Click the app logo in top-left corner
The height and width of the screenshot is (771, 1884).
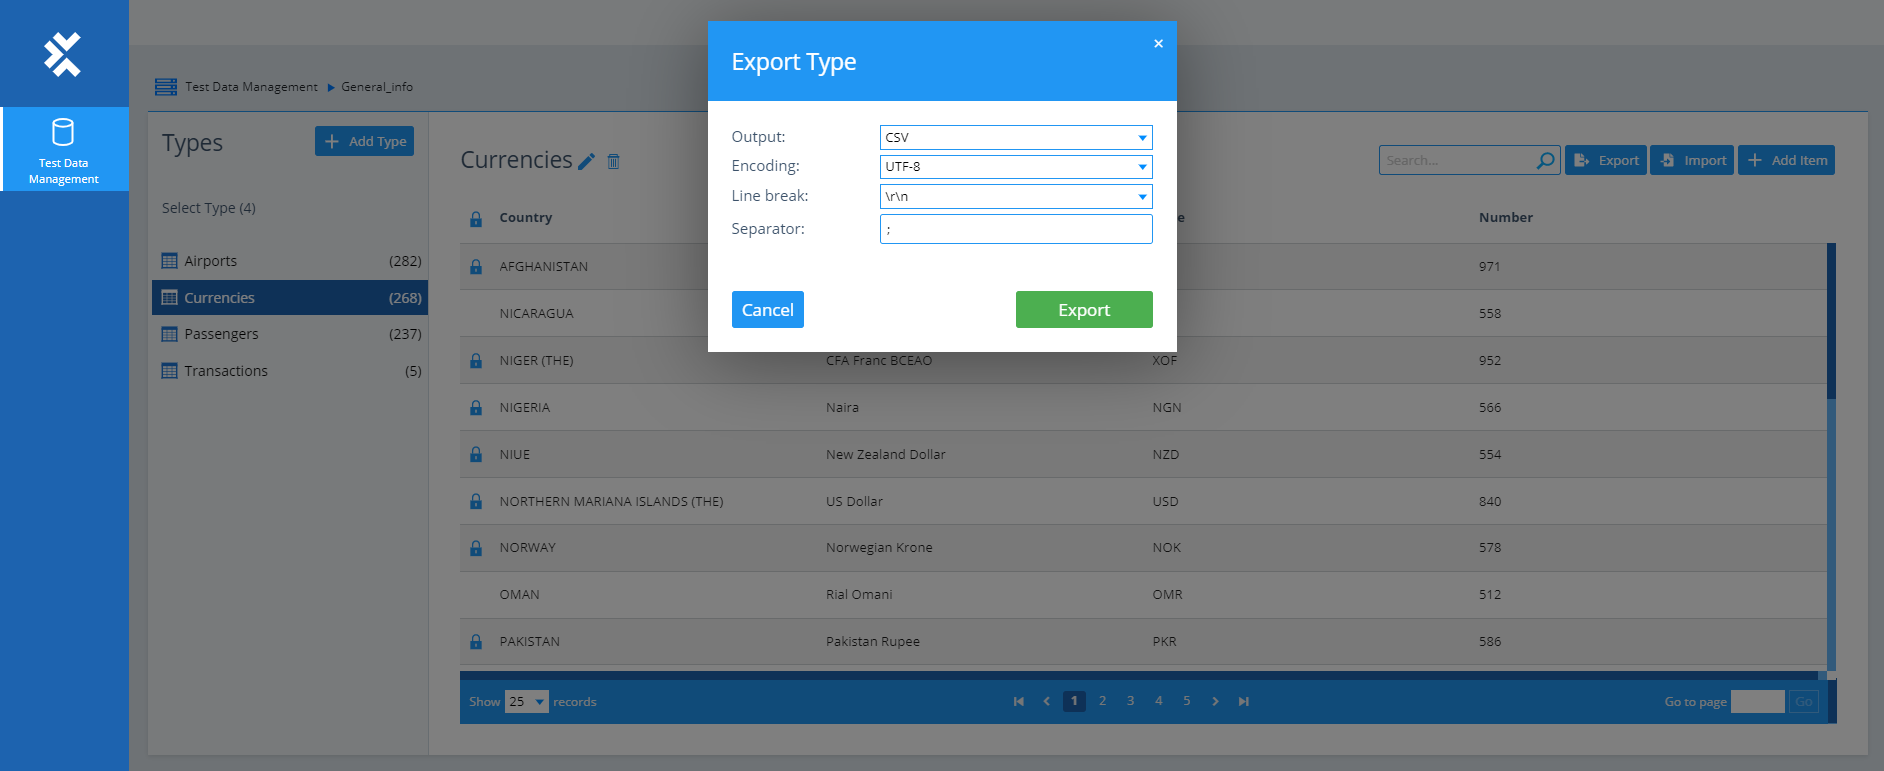point(62,54)
